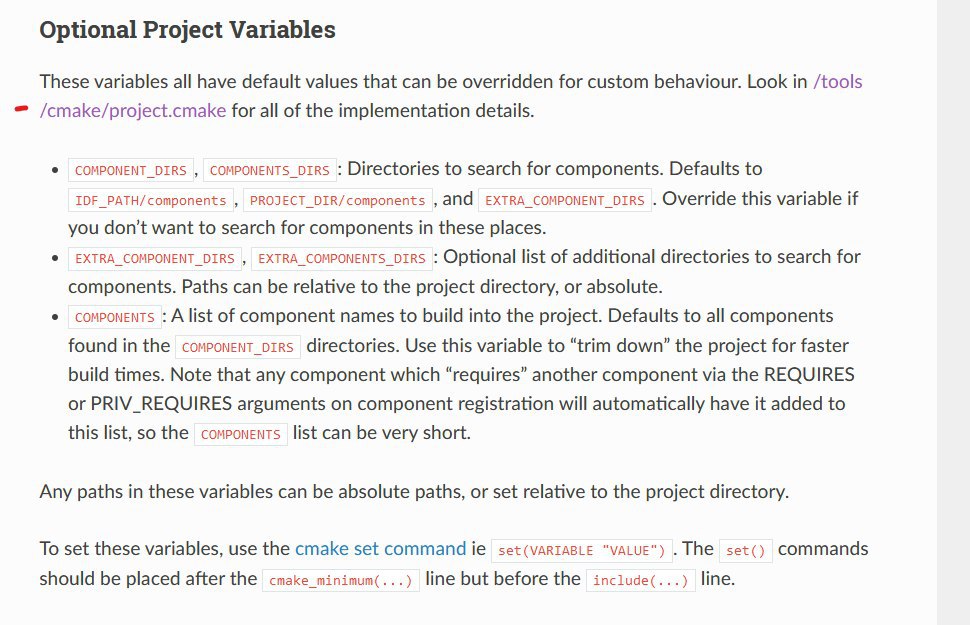
Task: Click the IDF_PATH/components code label
Action: [x=151, y=200]
